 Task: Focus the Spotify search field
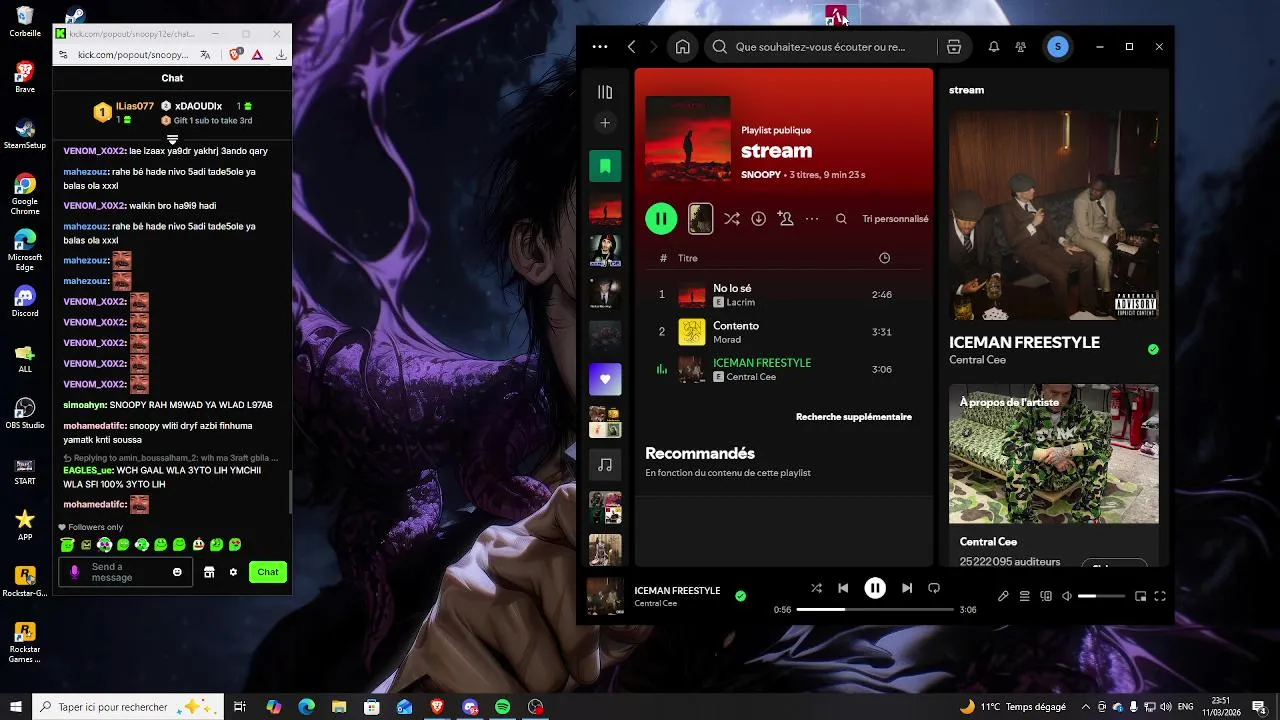pos(820,47)
